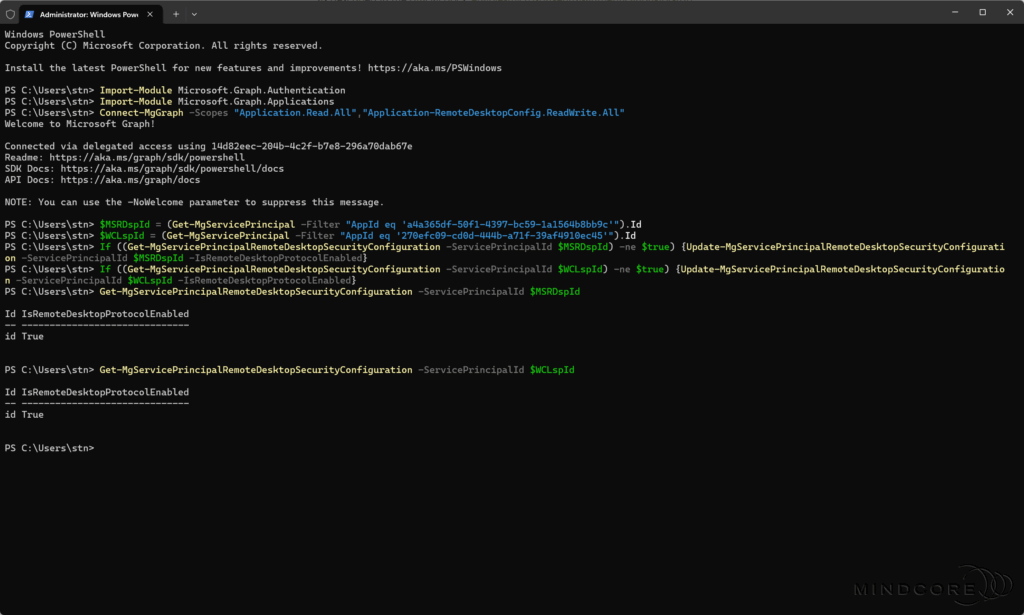Click the API Docs URL aka.ms/graph/docs
This screenshot has width=1024, height=615.
(x=131, y=180)
